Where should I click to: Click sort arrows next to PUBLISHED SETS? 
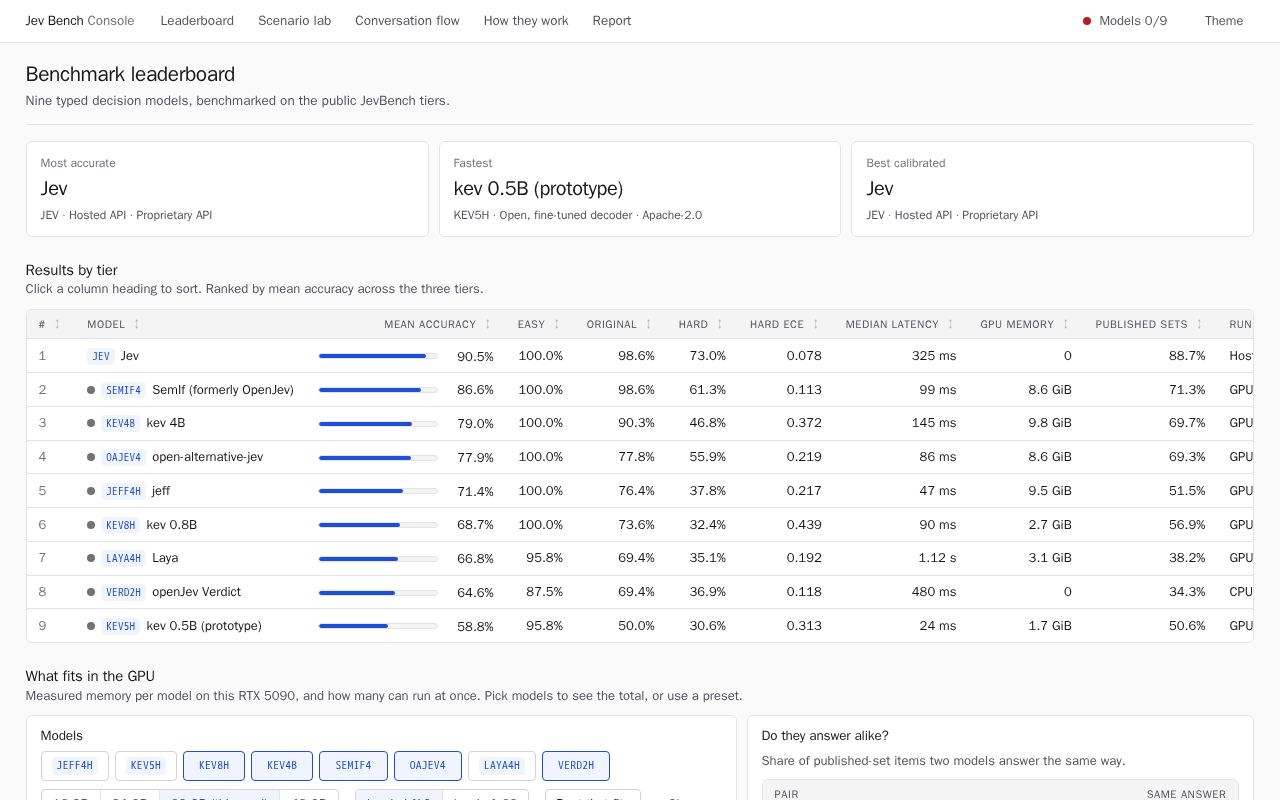(1200, 324)
